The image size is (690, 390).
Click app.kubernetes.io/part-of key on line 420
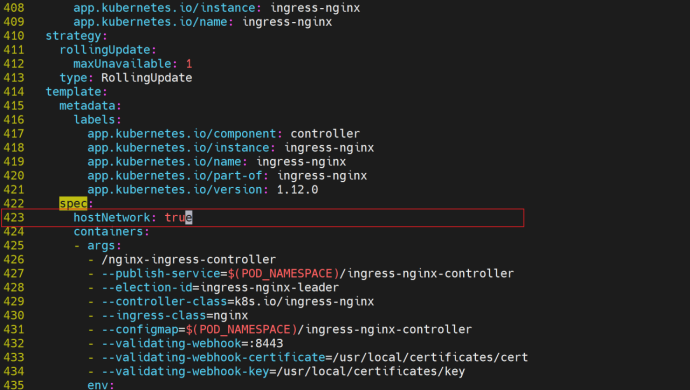point(175,176)
